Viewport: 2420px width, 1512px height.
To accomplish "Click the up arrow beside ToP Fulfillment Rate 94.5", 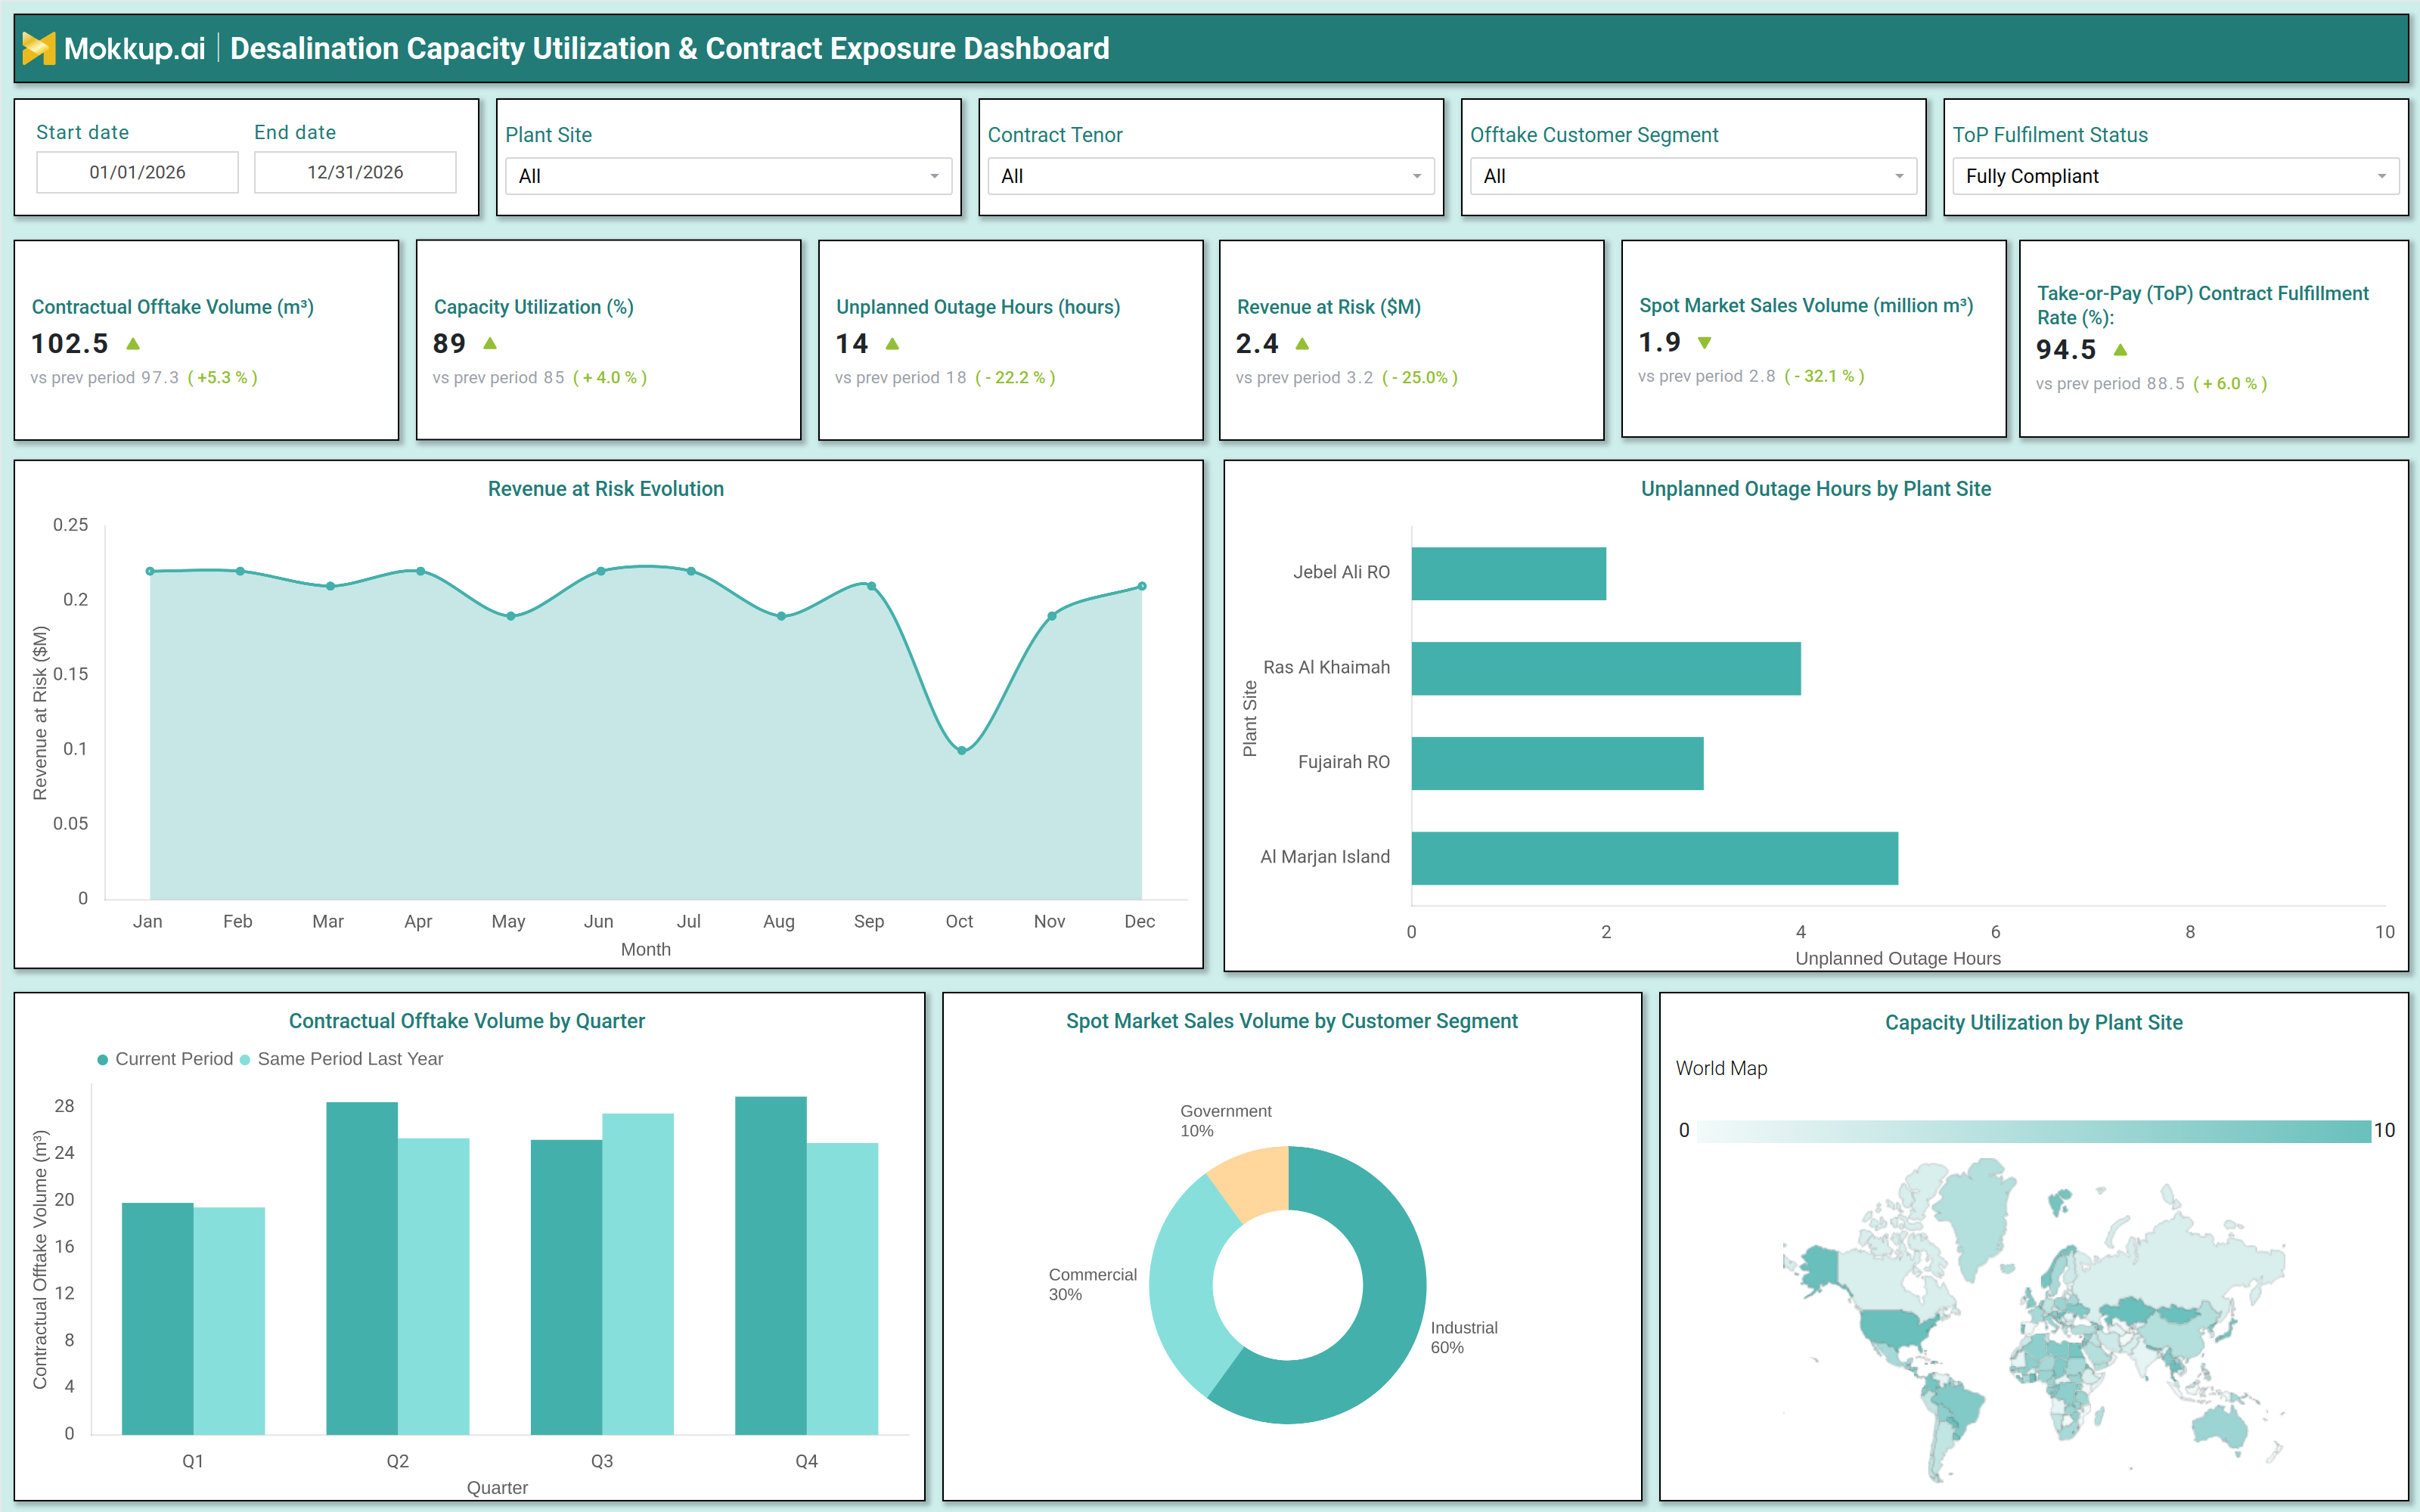I will click(x=2121, y=350).
